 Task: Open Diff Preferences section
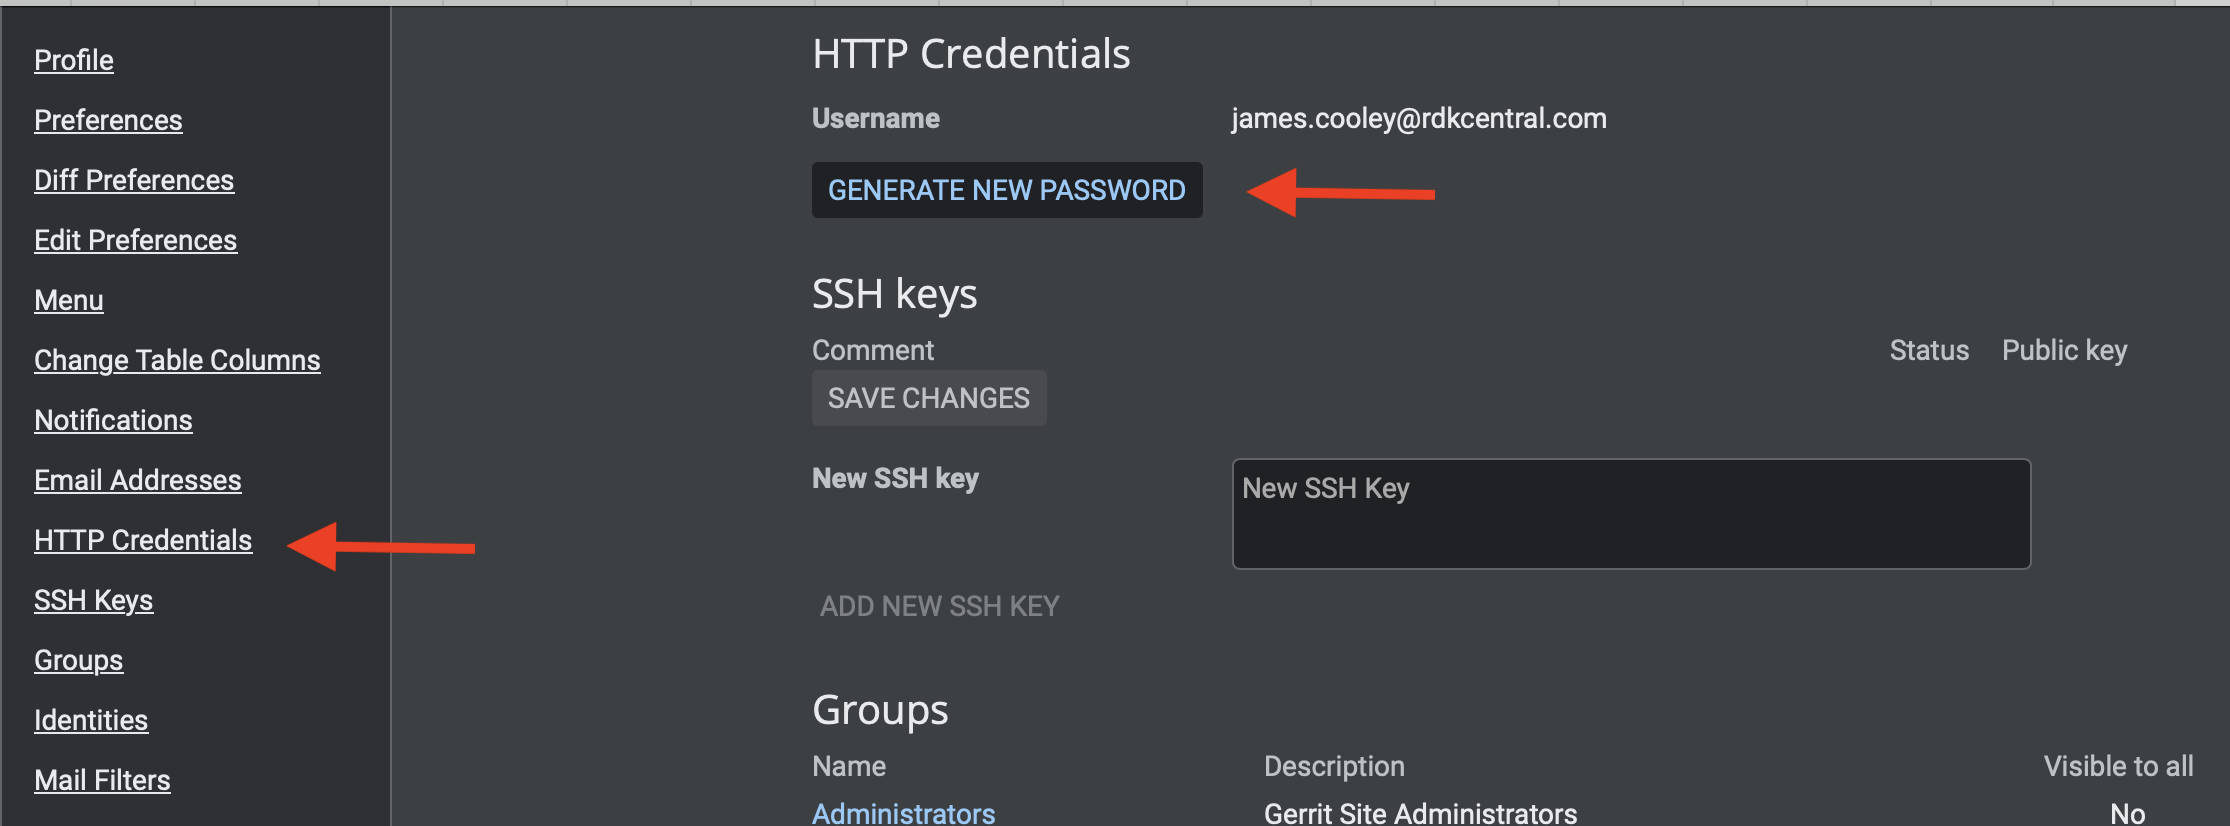pyautogui.click(x=134, y=180)
